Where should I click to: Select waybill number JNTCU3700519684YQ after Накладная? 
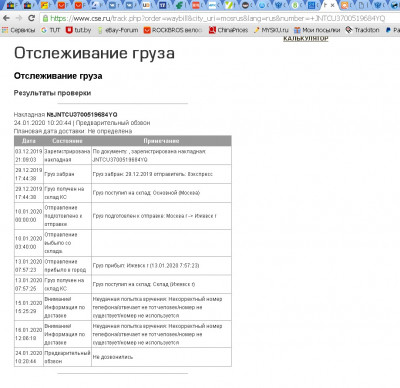point(82,115)
